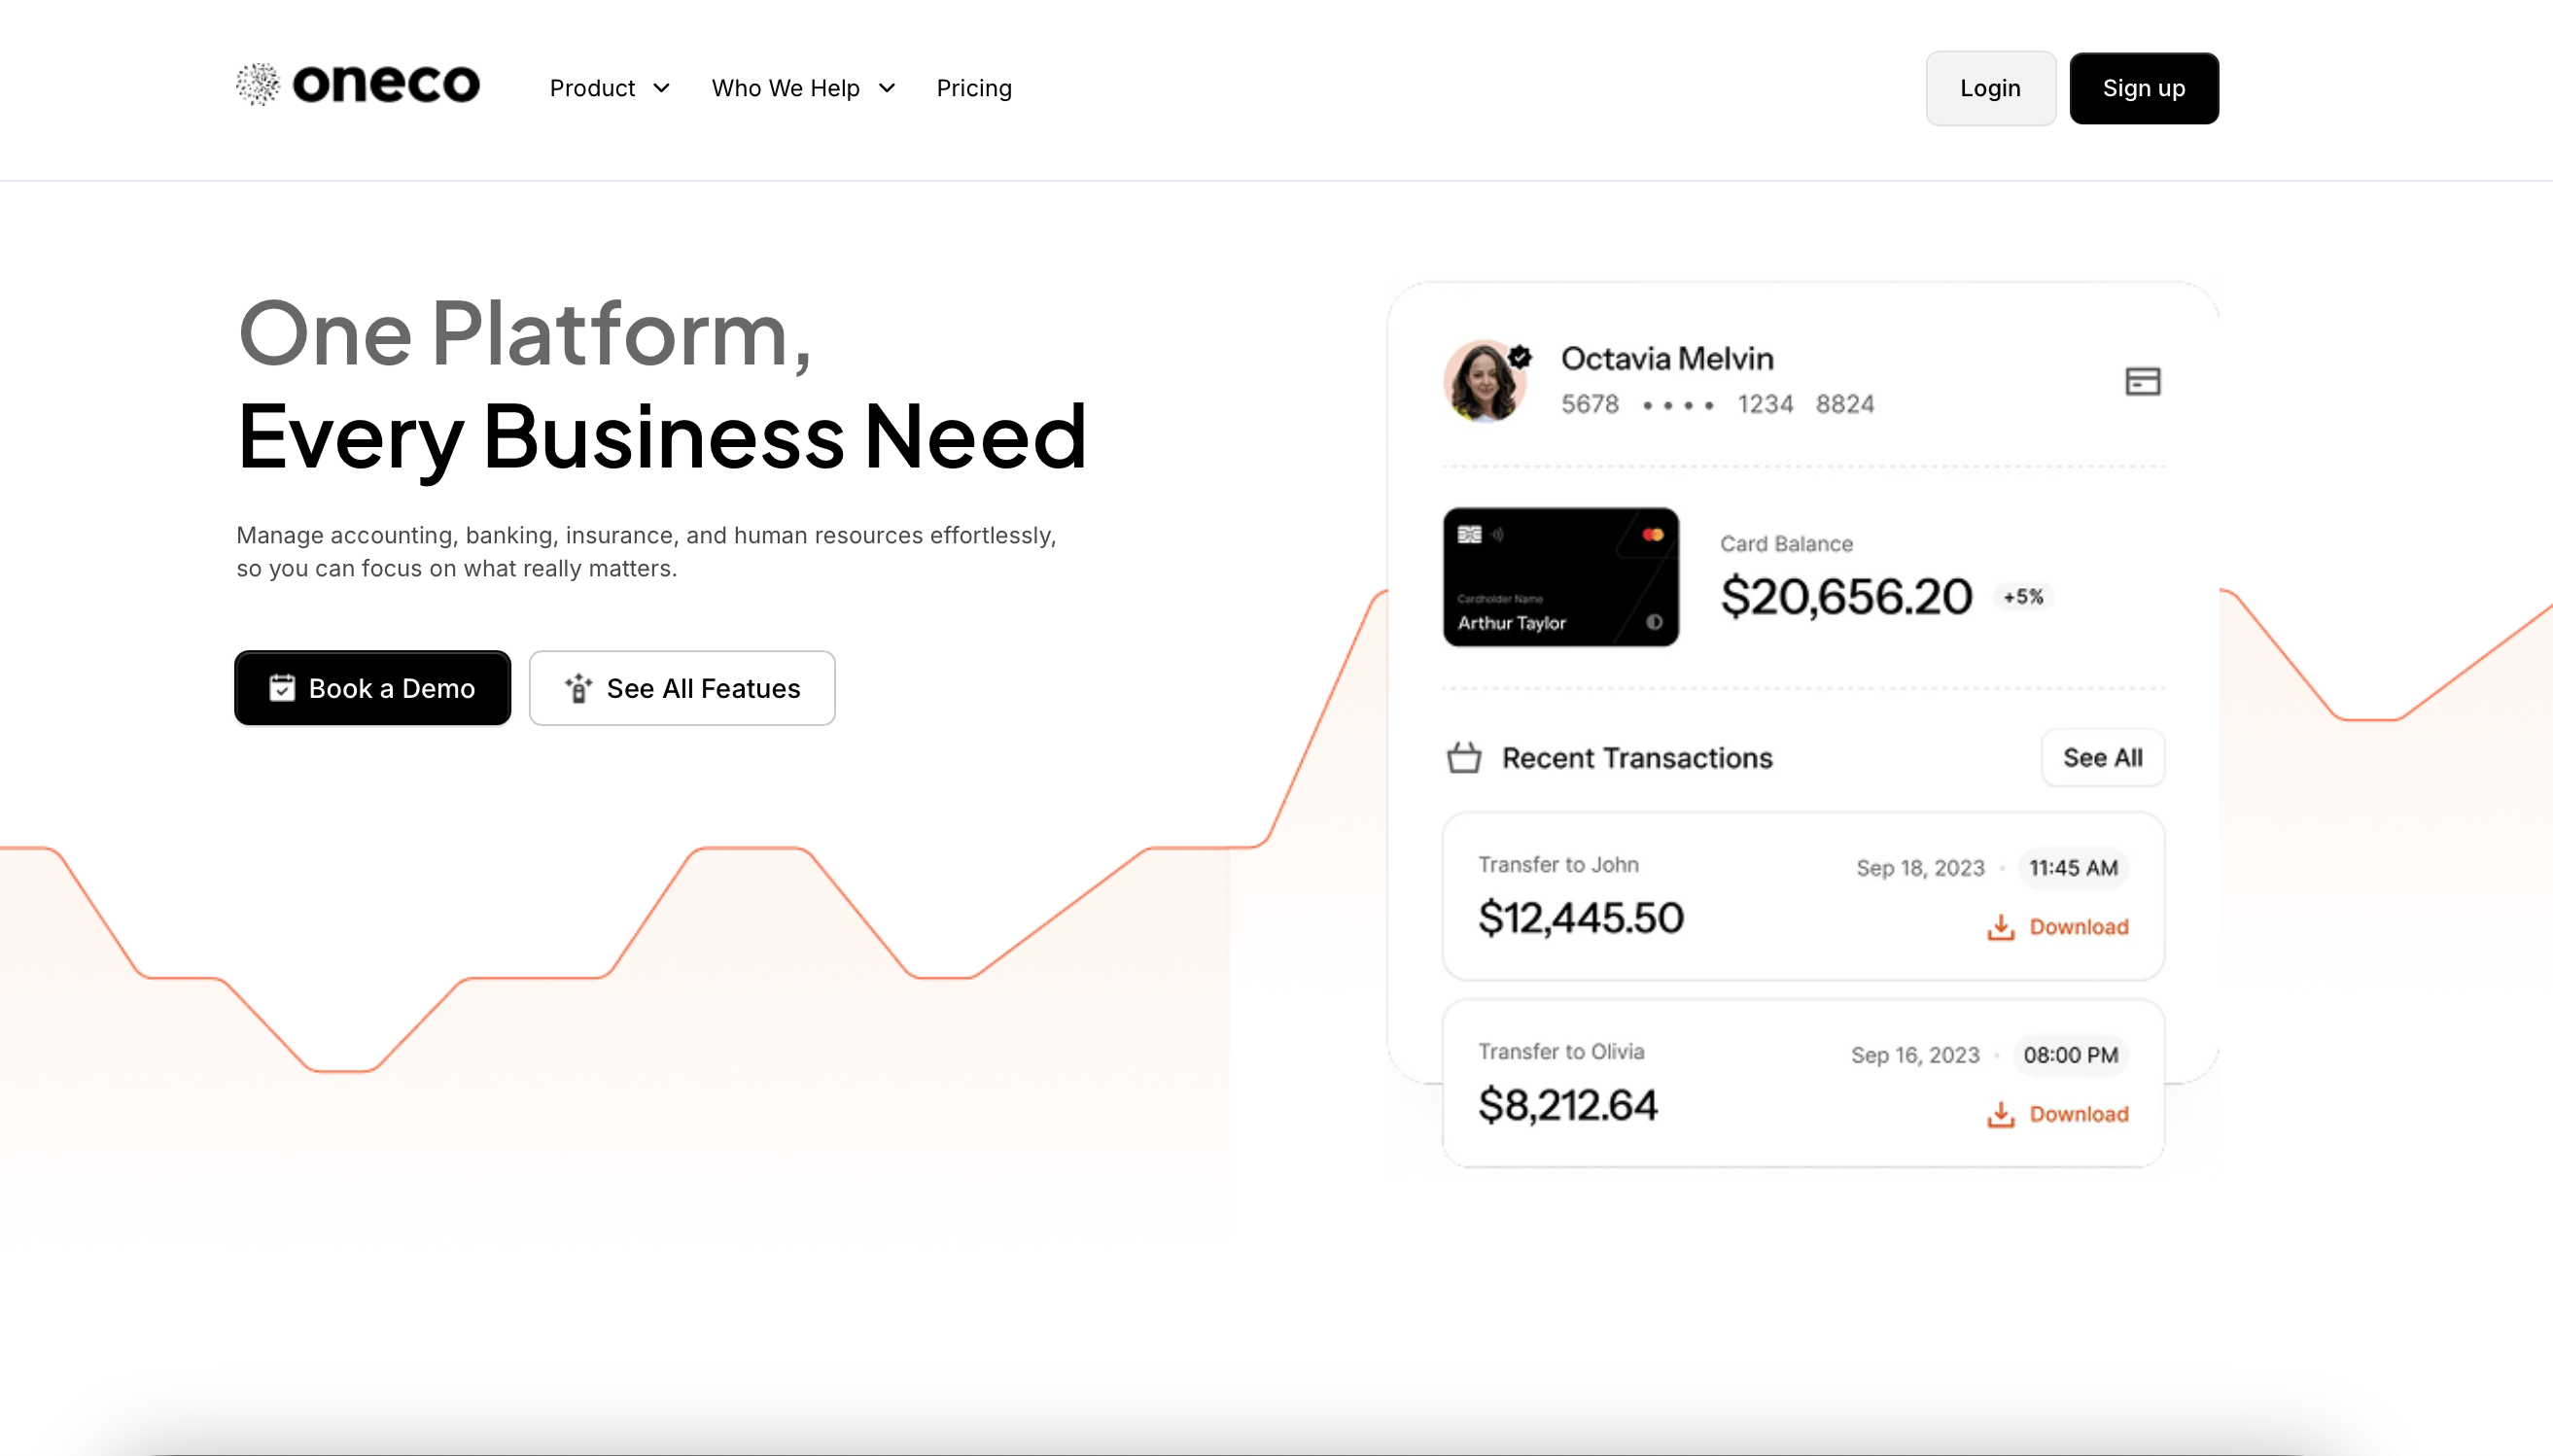Screen dimensions: 2553x1456
Task: Click the shopping bag icon near Recent Transactions
Action: 1463,758
